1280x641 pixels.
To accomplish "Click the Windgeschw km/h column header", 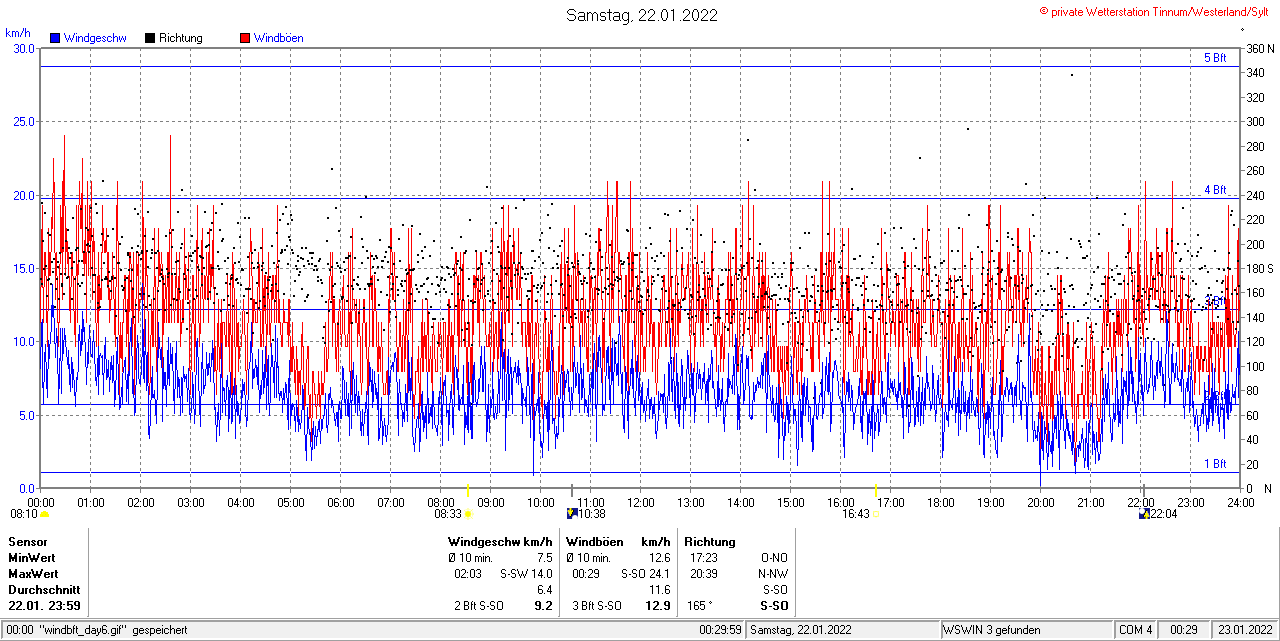I will pyautogui.click(x=501, y=541).
